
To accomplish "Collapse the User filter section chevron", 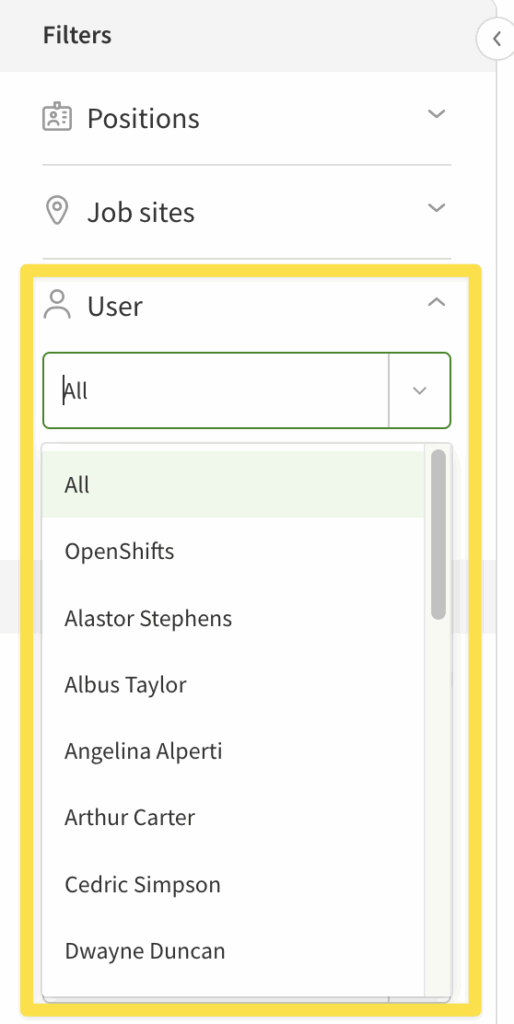I will click(436, 302).
